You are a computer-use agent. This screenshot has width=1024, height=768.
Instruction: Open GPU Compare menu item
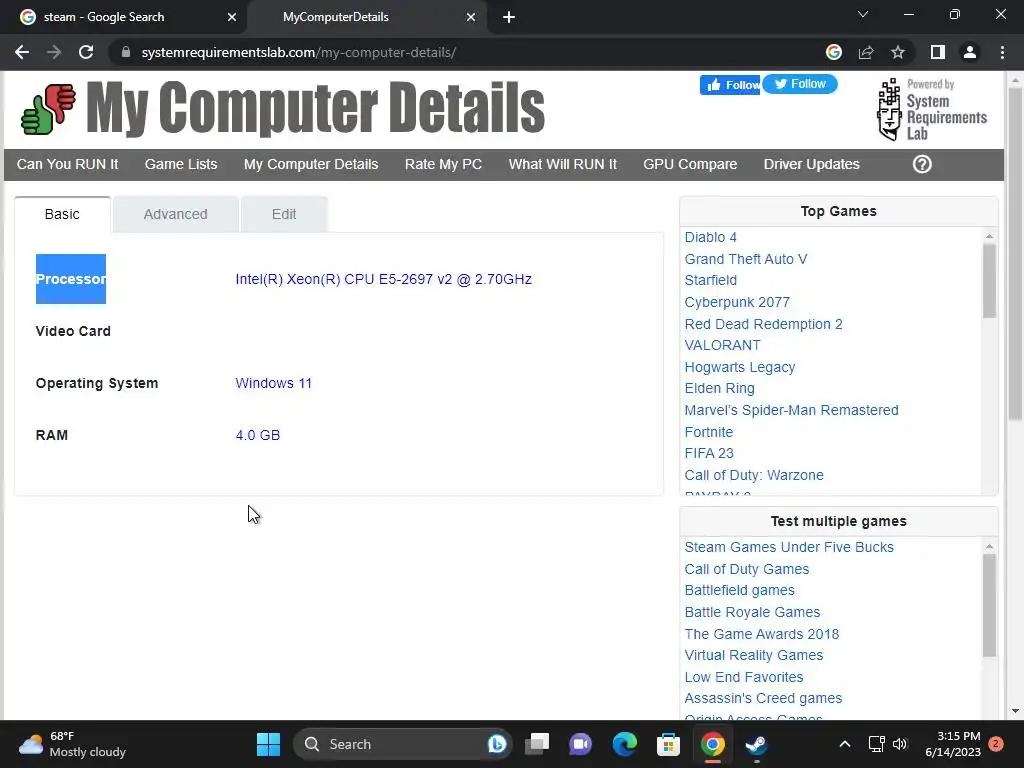point(690,165)
